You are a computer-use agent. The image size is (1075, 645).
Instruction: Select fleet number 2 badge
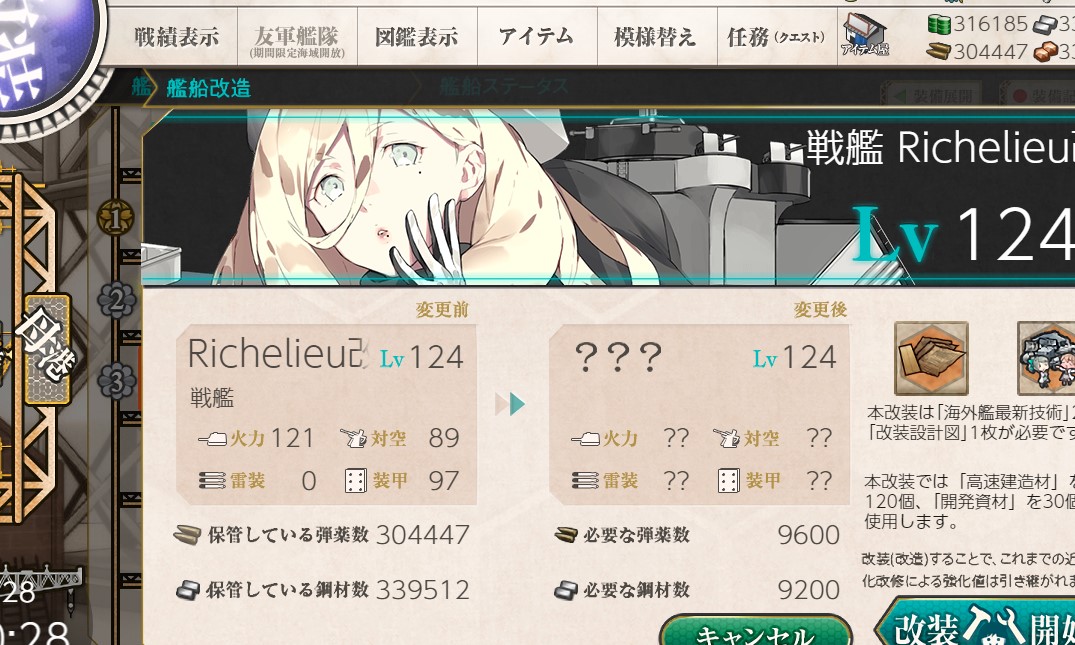117,300
